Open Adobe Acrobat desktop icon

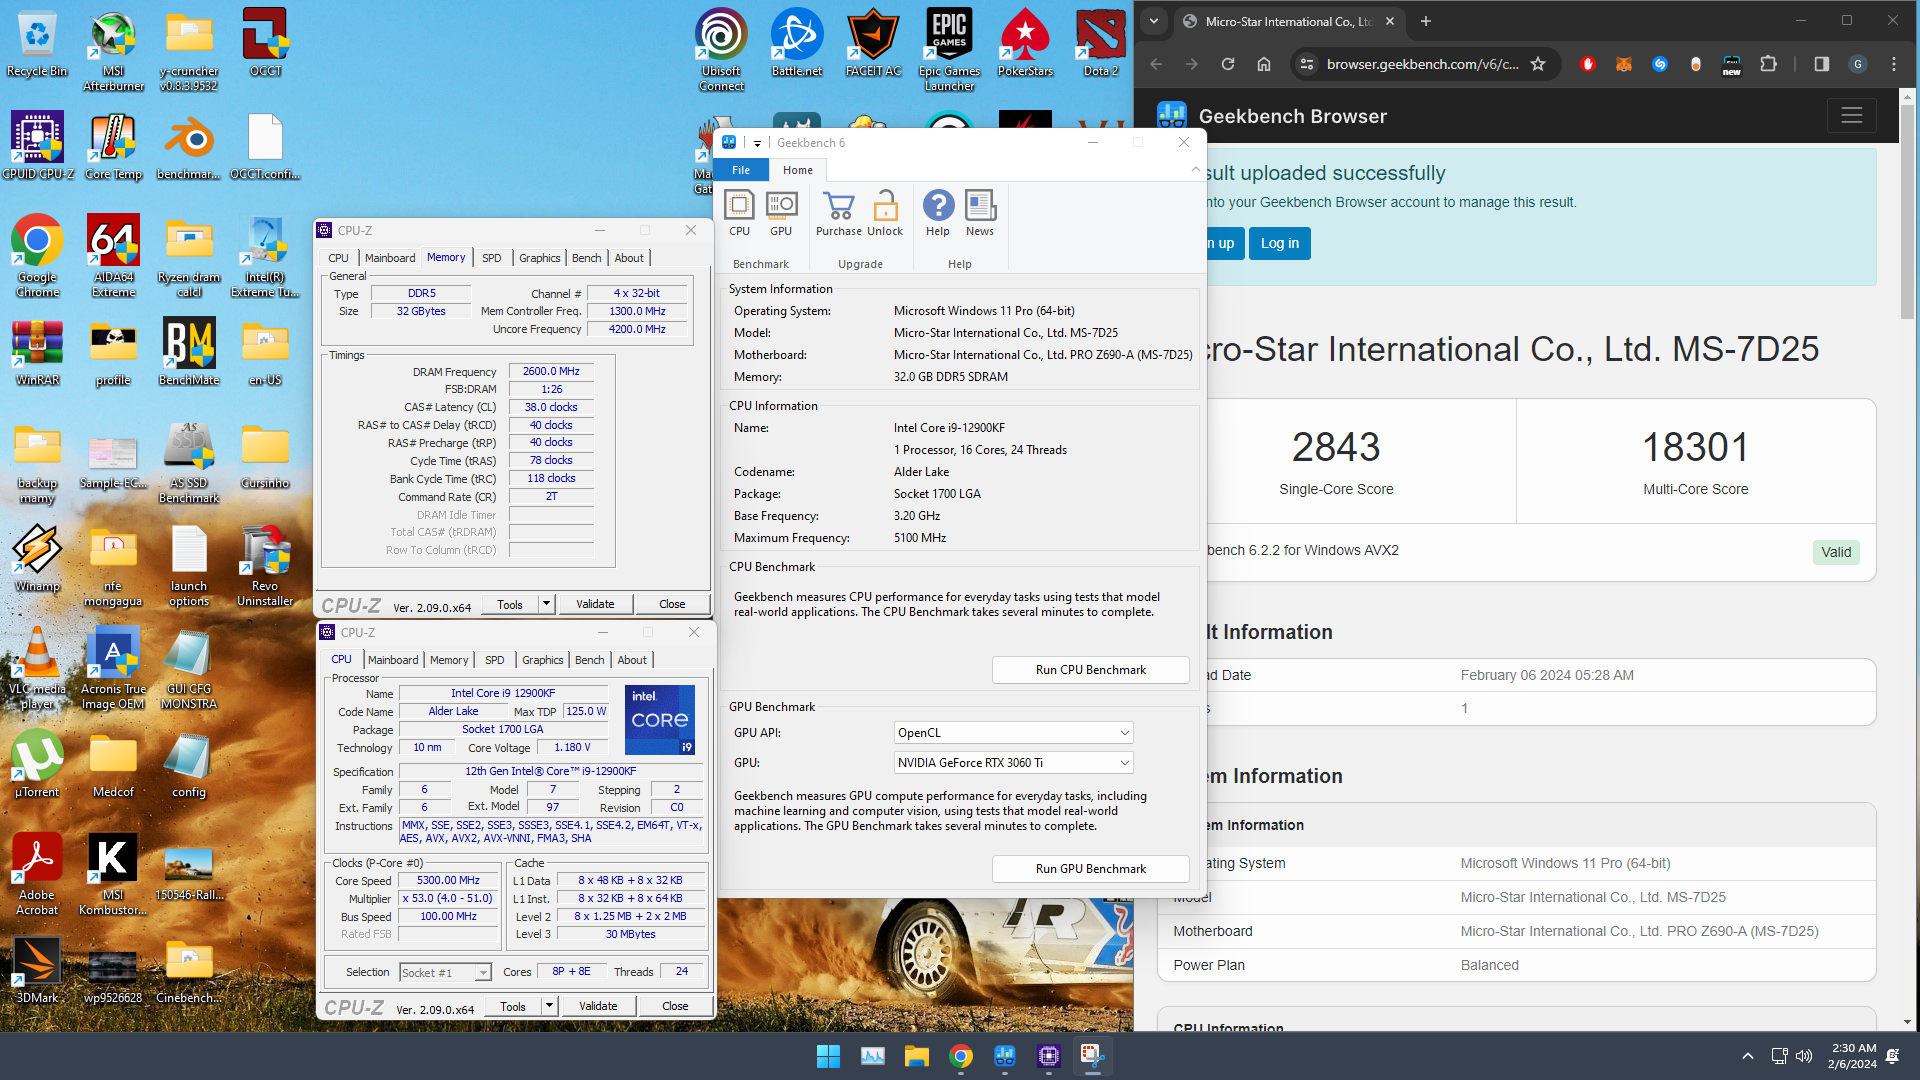(x=37, y=875)
